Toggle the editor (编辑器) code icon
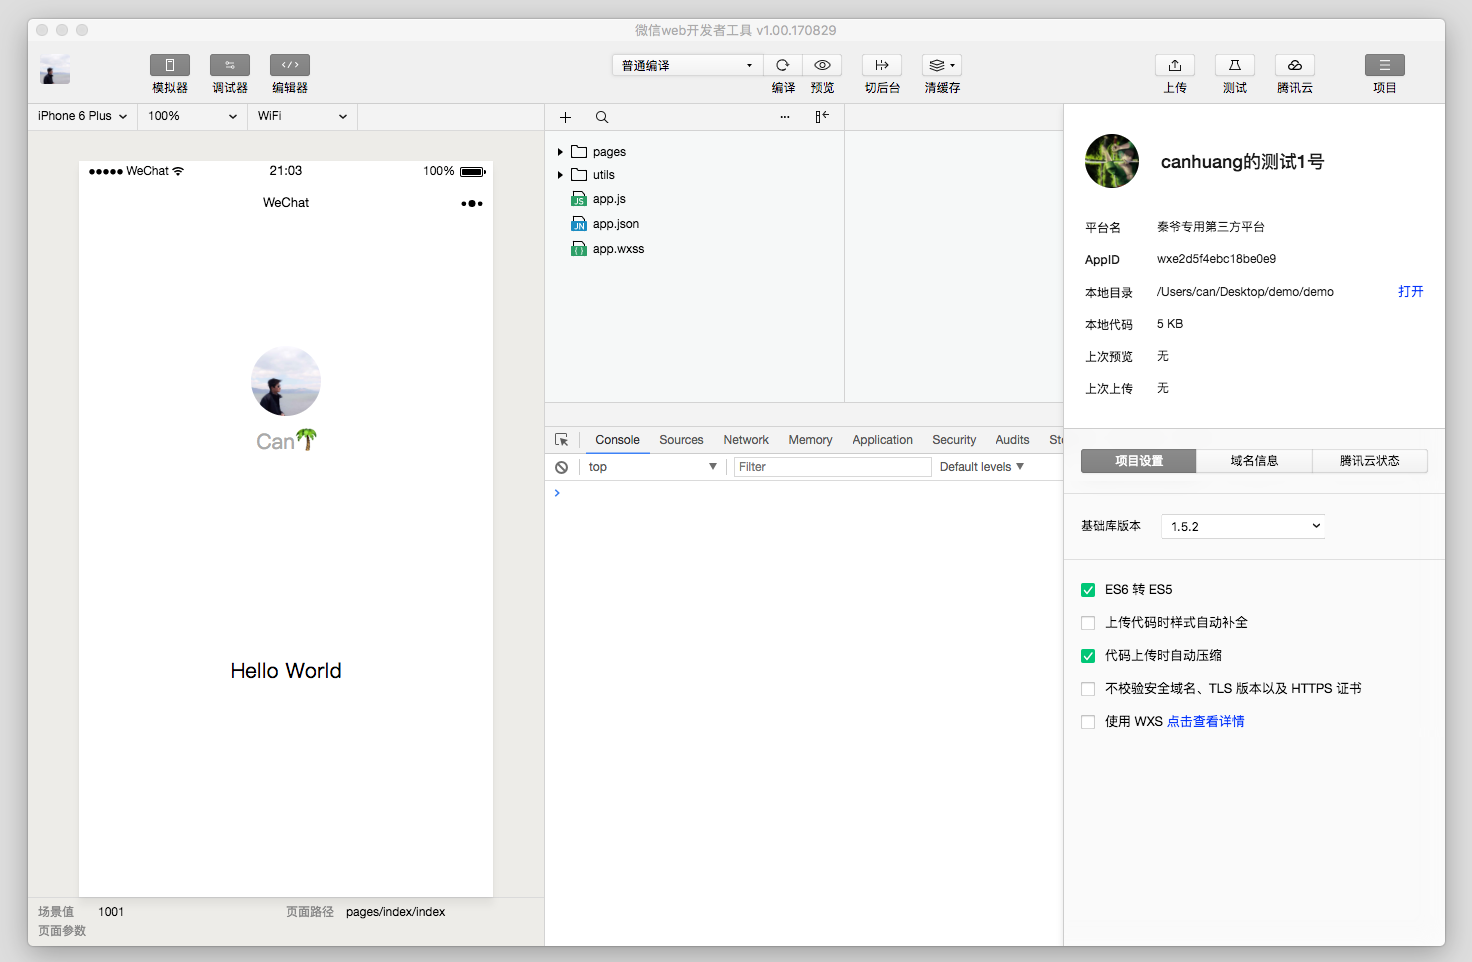The image size is (1472, 962). coord(290,65)
